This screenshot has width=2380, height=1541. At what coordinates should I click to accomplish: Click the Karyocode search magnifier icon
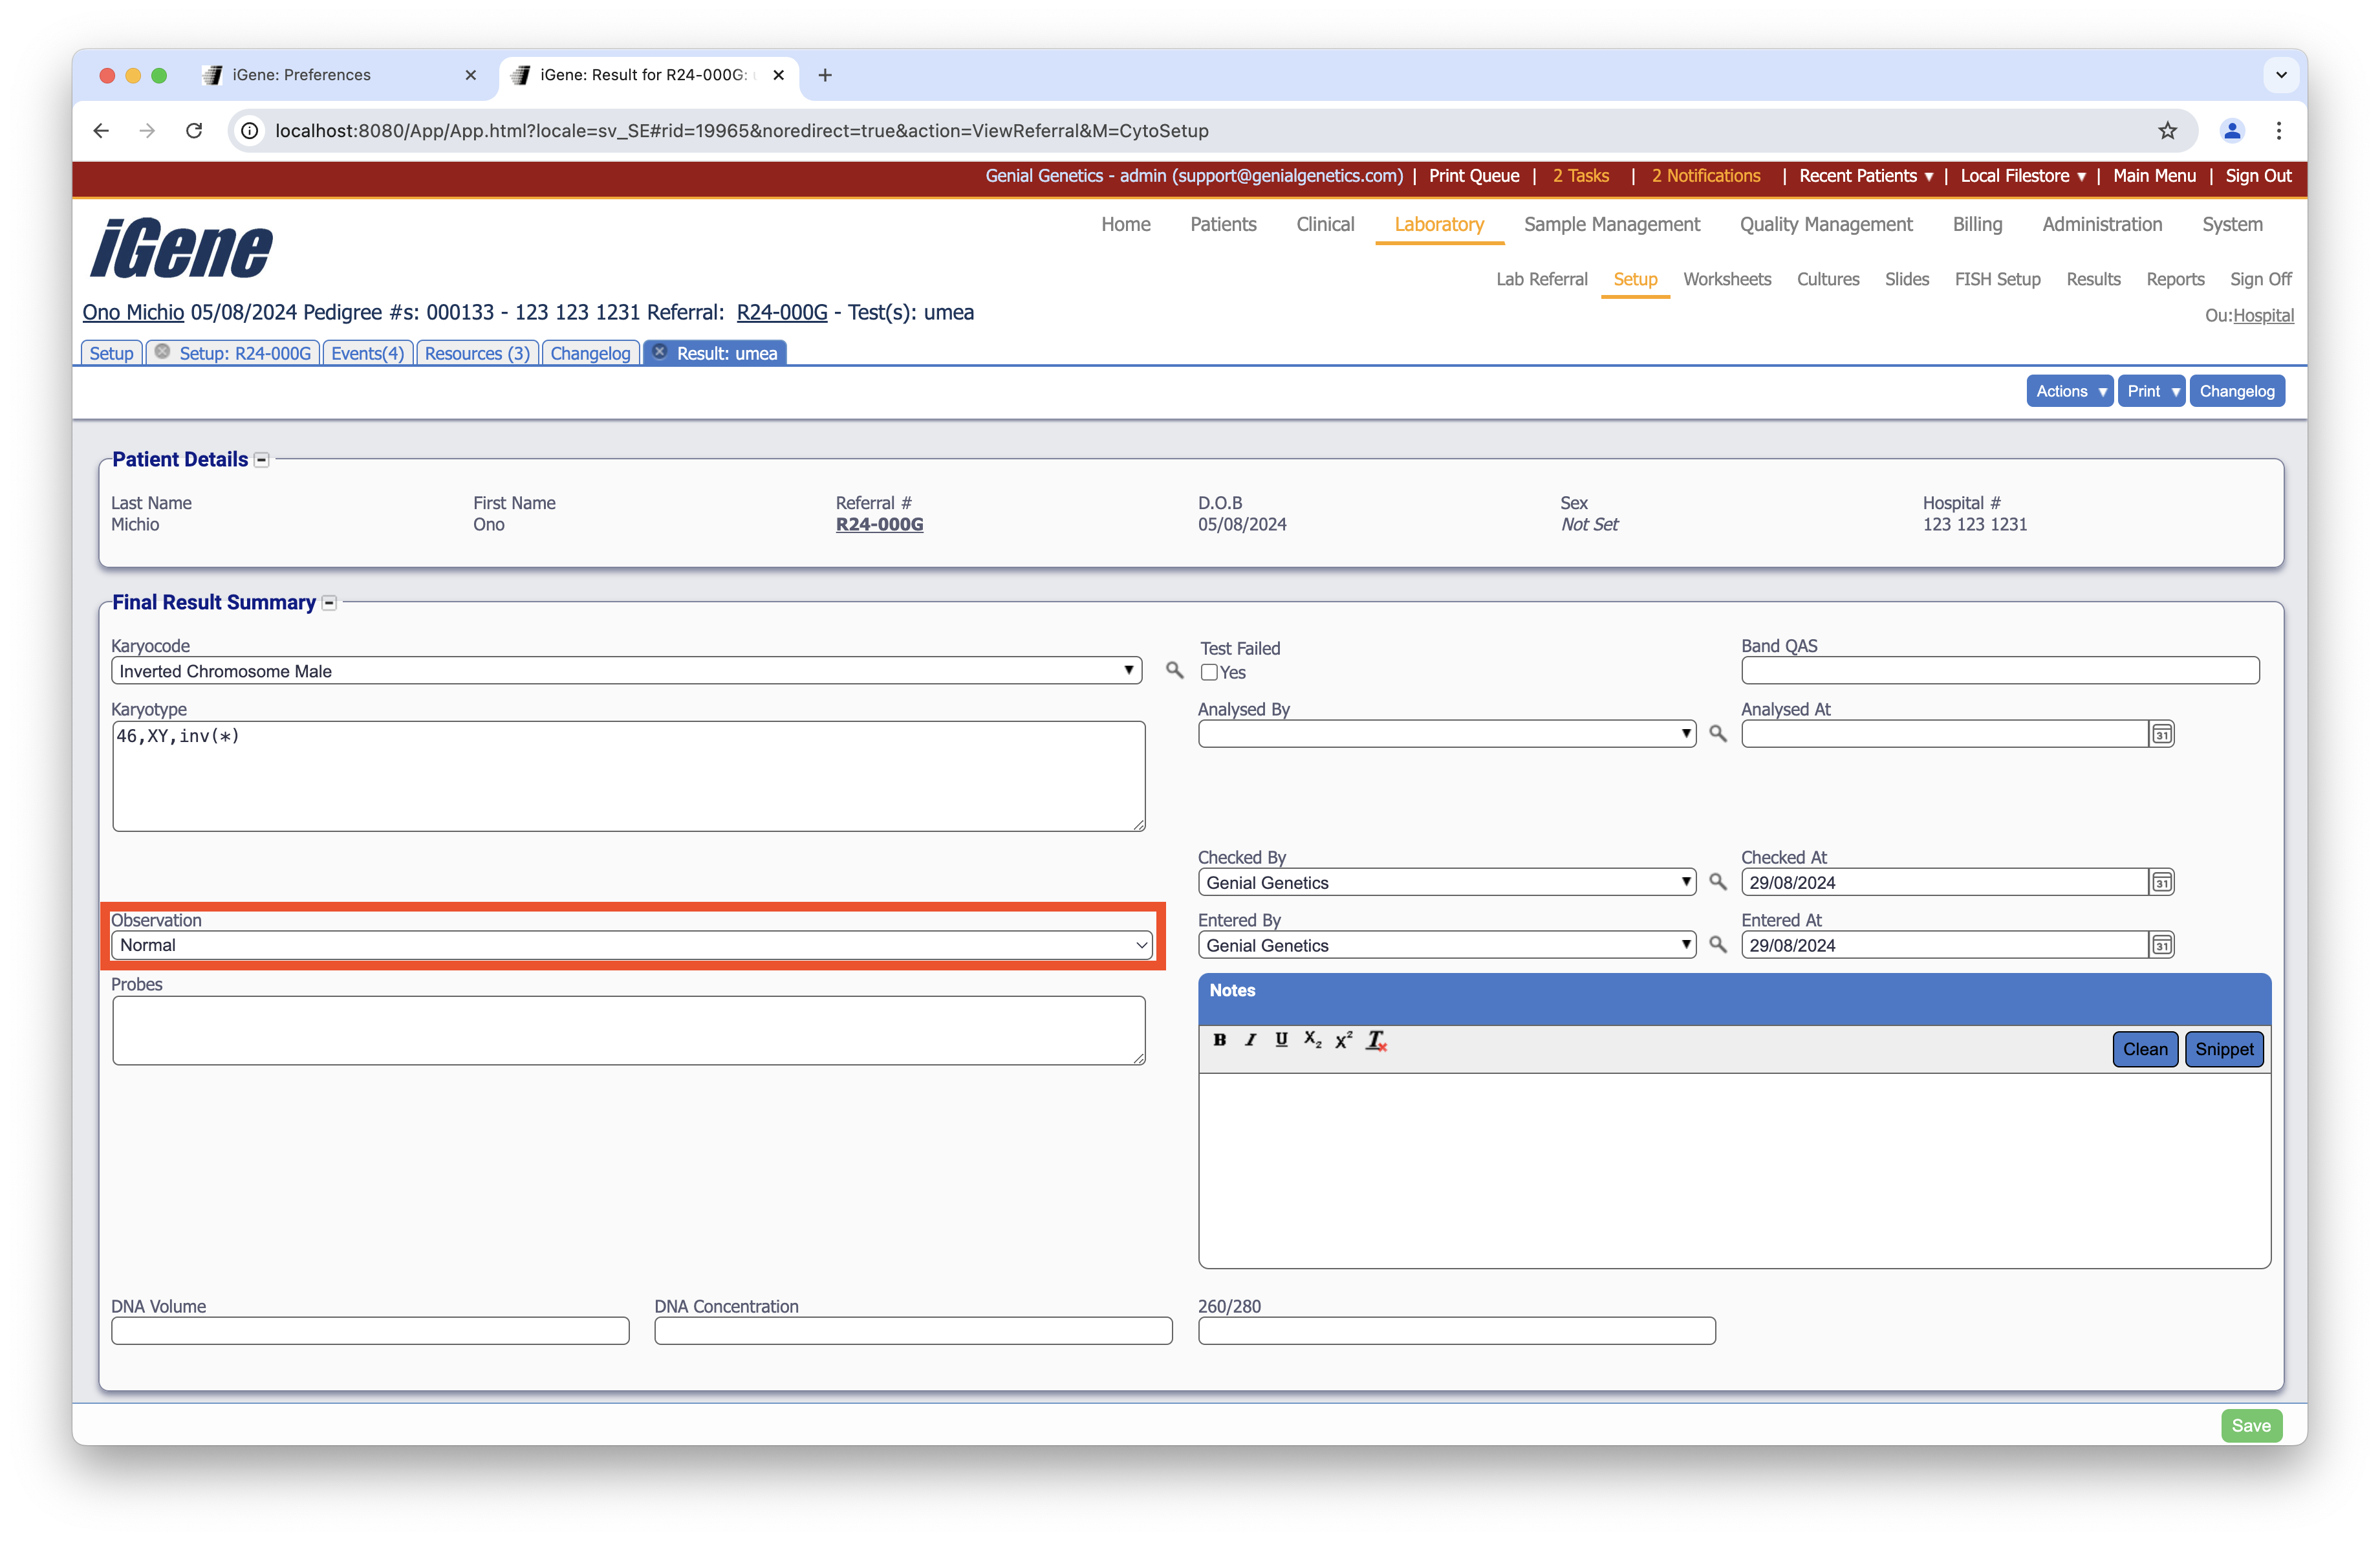(x=1174, y=670)
